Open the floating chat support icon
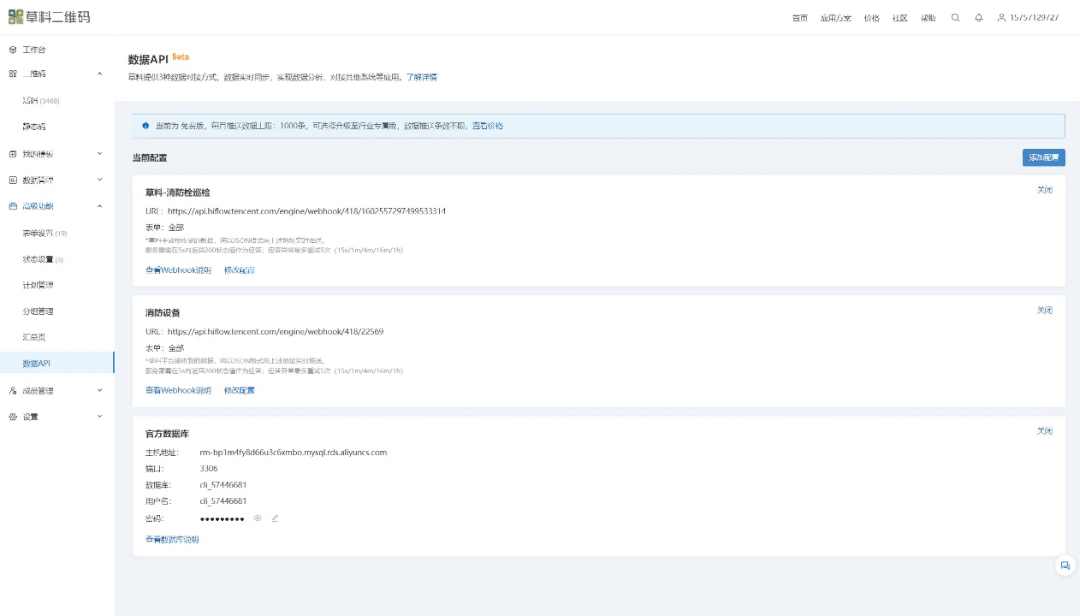This screenshot has width=1080, height=616. 1065,566
